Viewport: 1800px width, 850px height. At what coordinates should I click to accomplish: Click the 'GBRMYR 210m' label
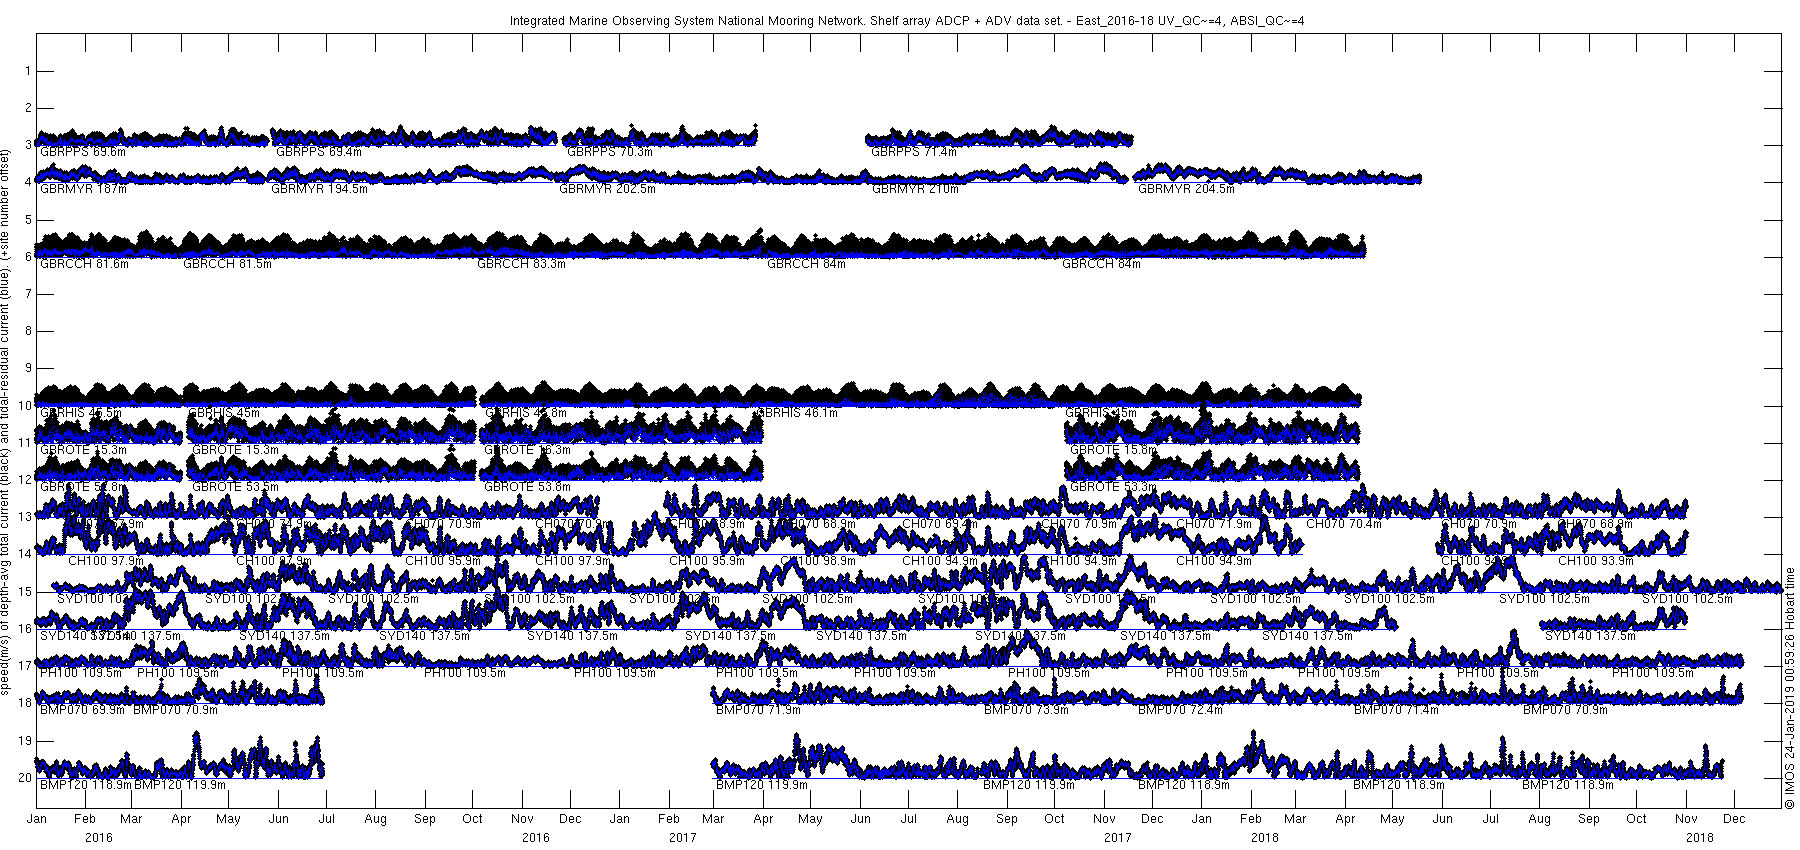(x=914, y=189)
